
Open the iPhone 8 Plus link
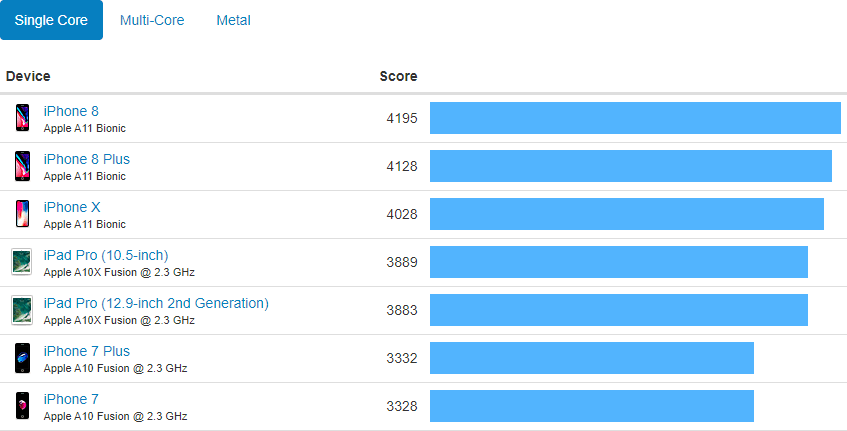(x=87, y=159)
